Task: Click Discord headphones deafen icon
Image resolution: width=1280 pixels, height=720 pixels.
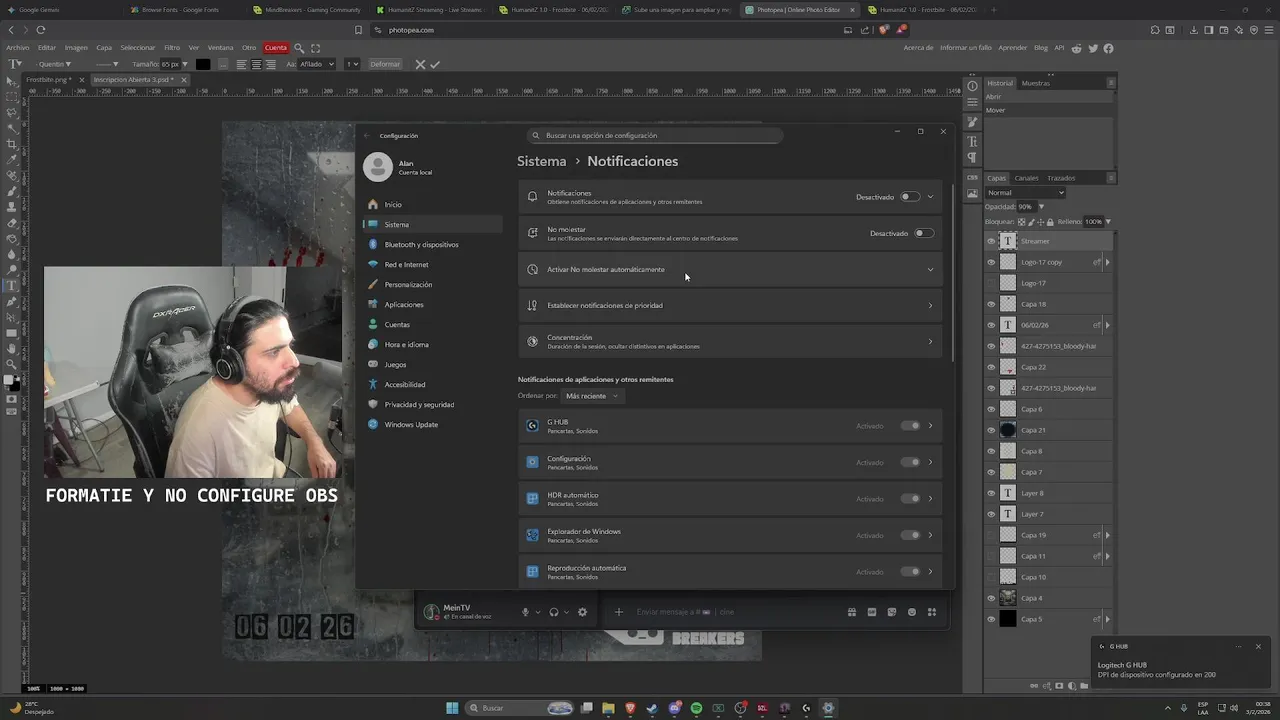Action: click(x=553, y=612)
